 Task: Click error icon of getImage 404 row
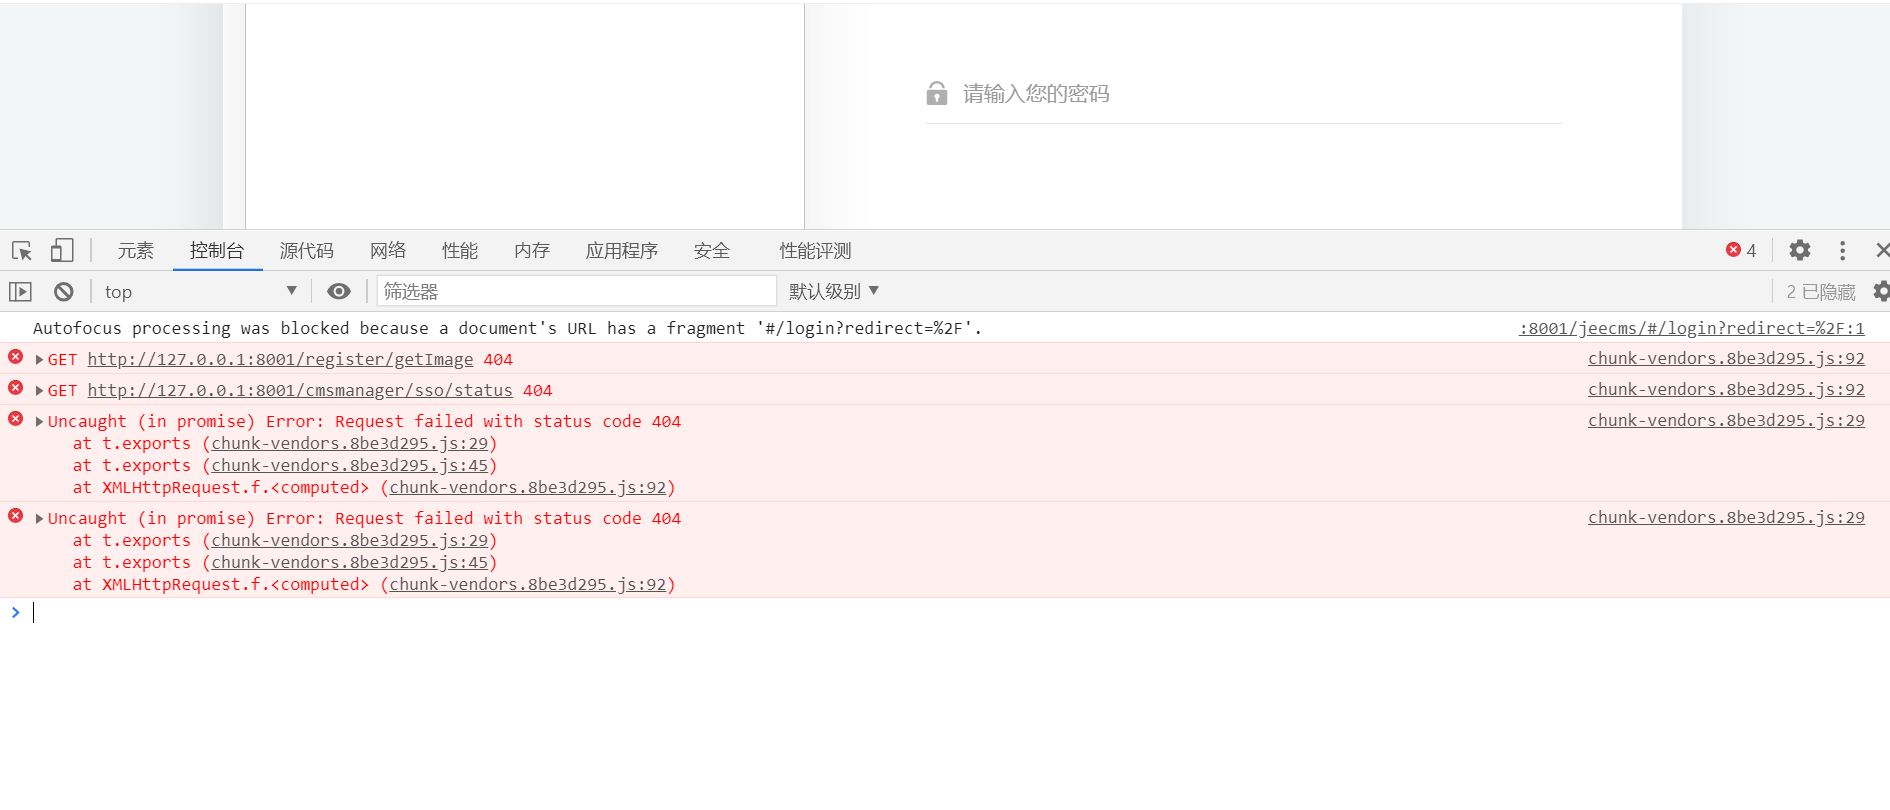tap(15, 357)
